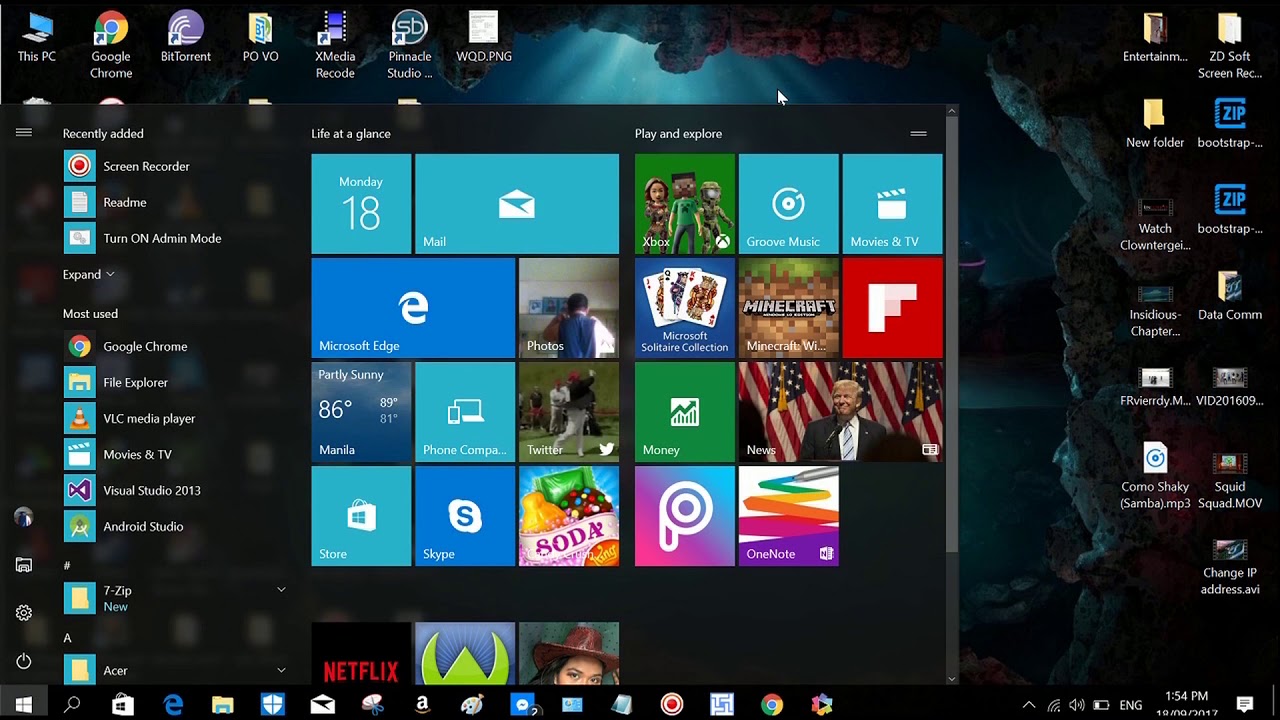Select the BitTorrent desktop icon
The height and width of the screenshot is (720, 1280).
point(186,37)
